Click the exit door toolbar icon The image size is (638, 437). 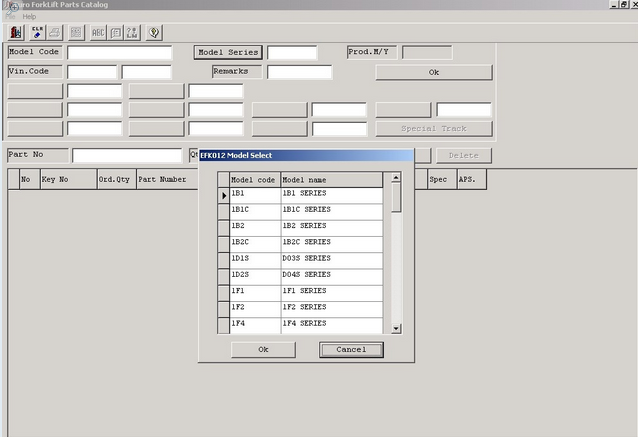(x=16, y=33)
